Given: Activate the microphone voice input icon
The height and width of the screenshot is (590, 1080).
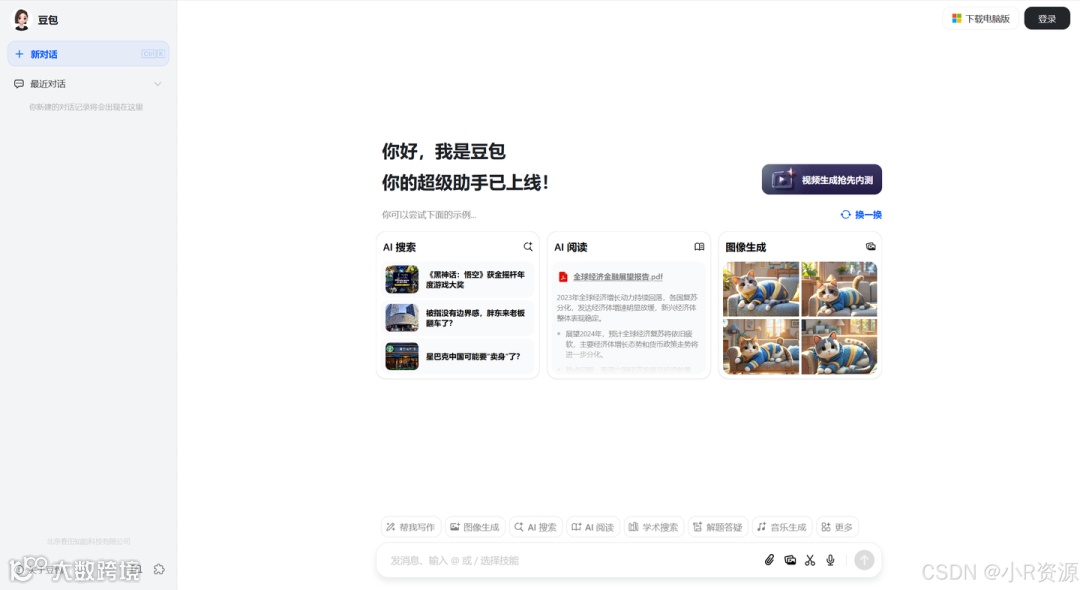Looking at the screenshot, I should tap(830, 560).
